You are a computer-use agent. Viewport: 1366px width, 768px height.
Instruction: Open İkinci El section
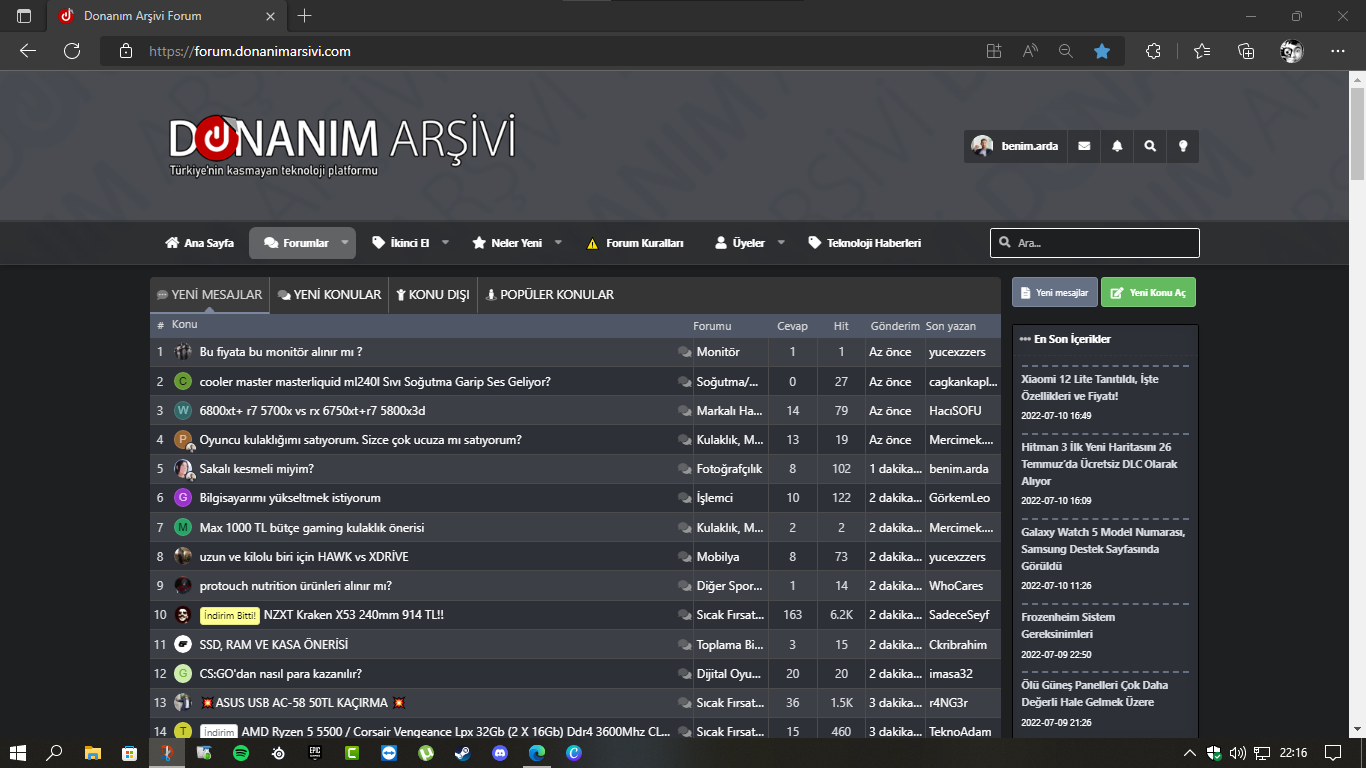(400, 243)
